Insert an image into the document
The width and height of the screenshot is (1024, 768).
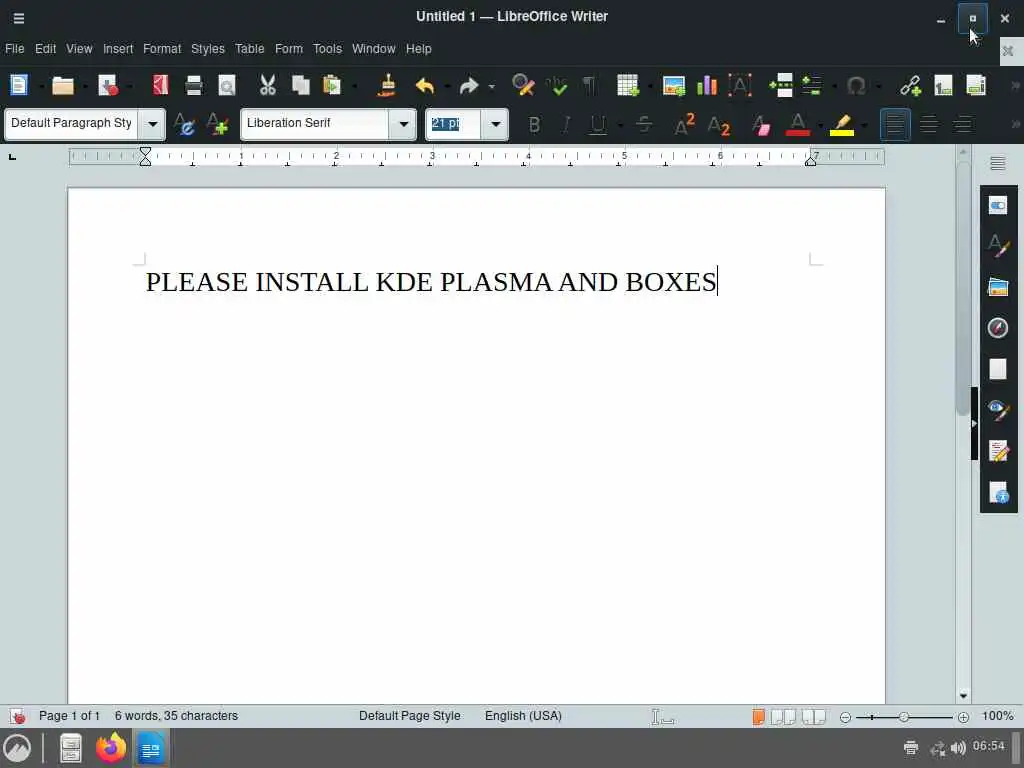pyautogui.click(x=673, y=86)
